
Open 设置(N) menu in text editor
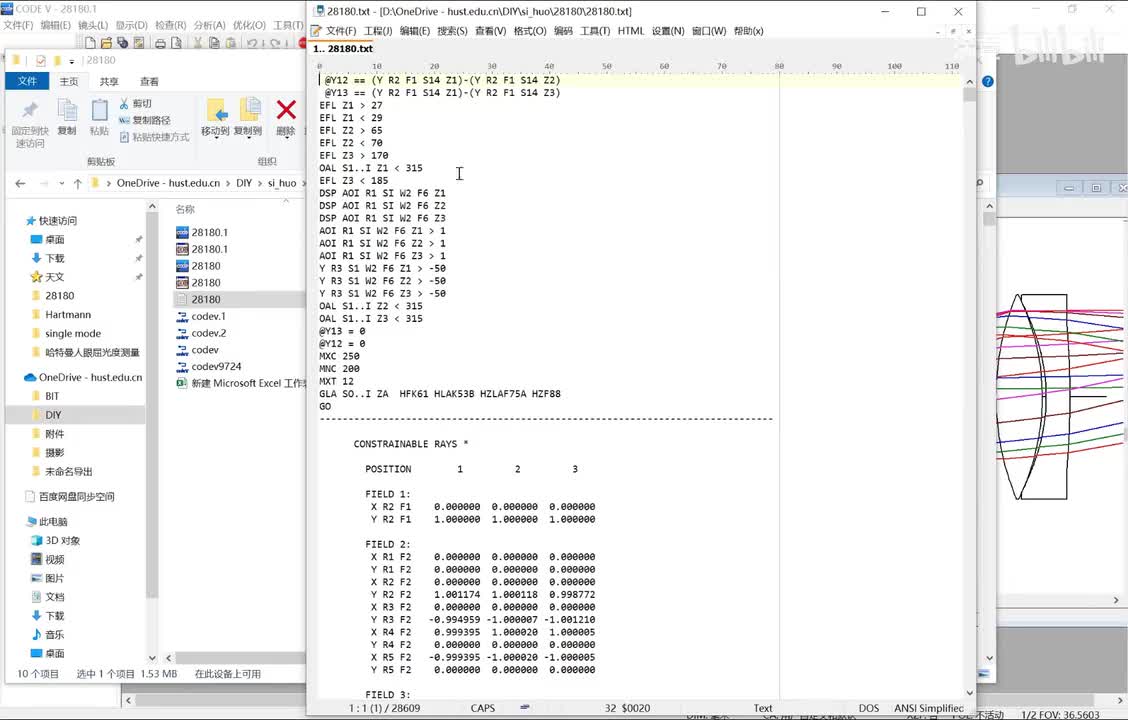pos(668,31)
